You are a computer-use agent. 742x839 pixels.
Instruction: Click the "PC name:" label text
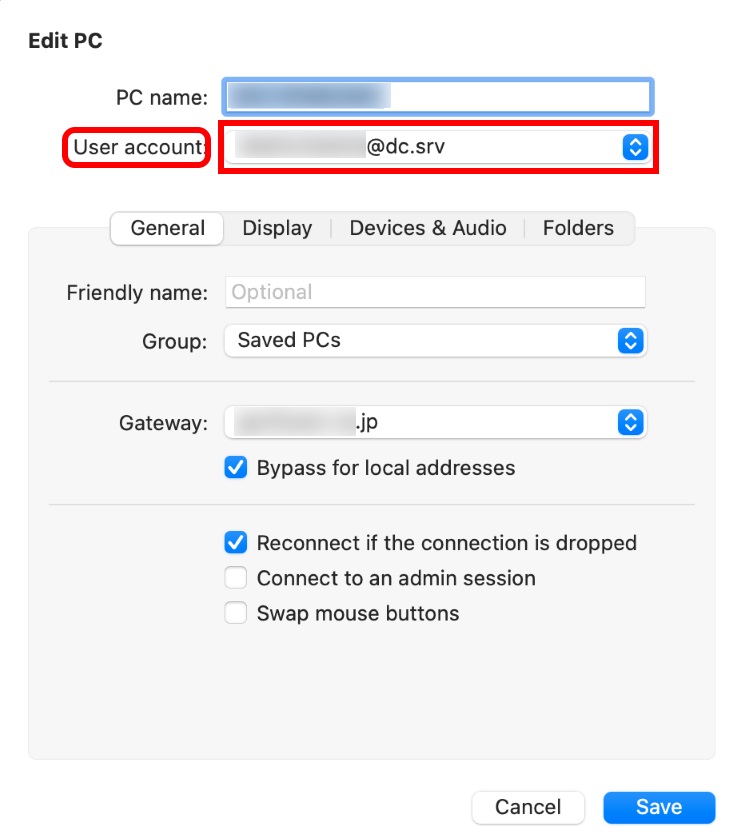point(162,98)
